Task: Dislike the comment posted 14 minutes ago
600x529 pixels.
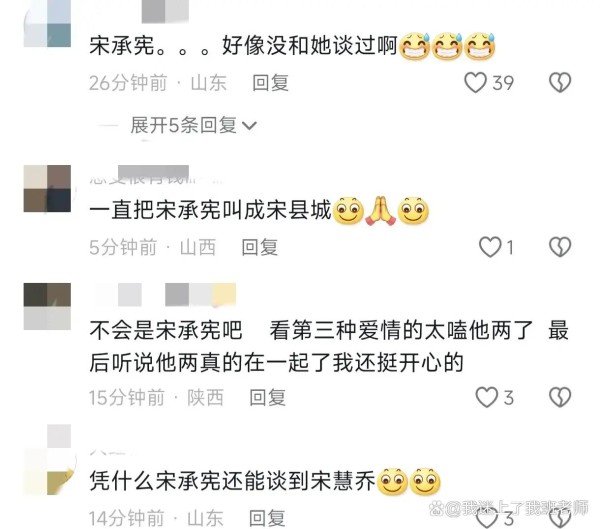Action: pyautogui.click(x=560, y=519)
